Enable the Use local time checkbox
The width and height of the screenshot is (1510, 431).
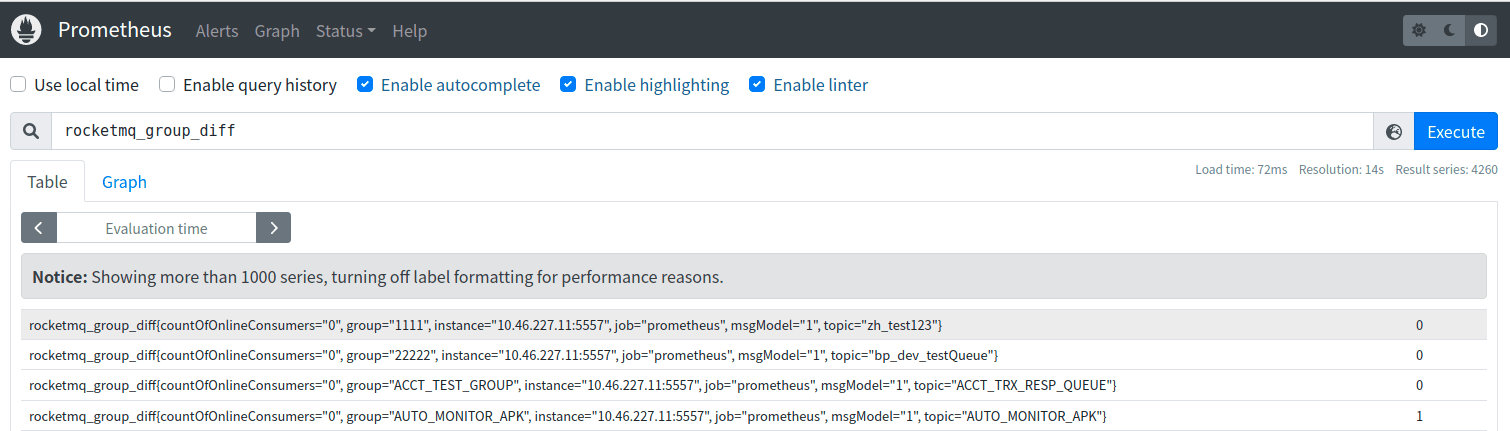[18, 85]
